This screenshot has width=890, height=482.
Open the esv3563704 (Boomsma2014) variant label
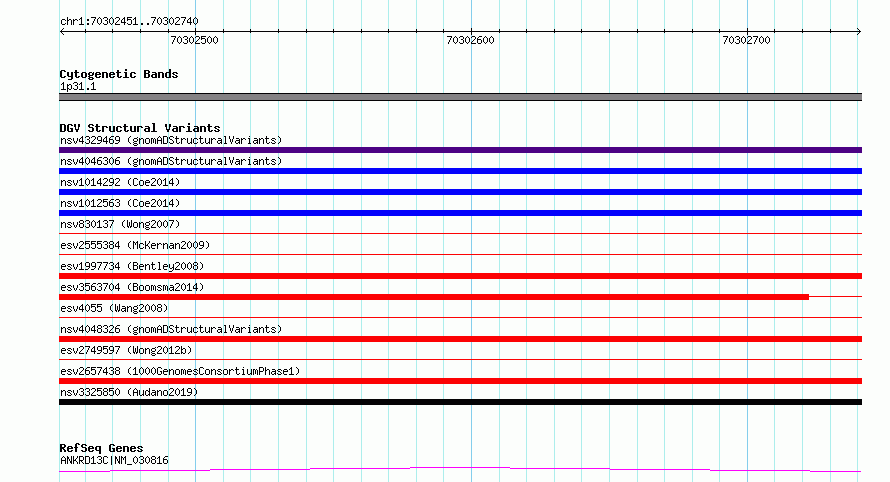click(132, 287)
